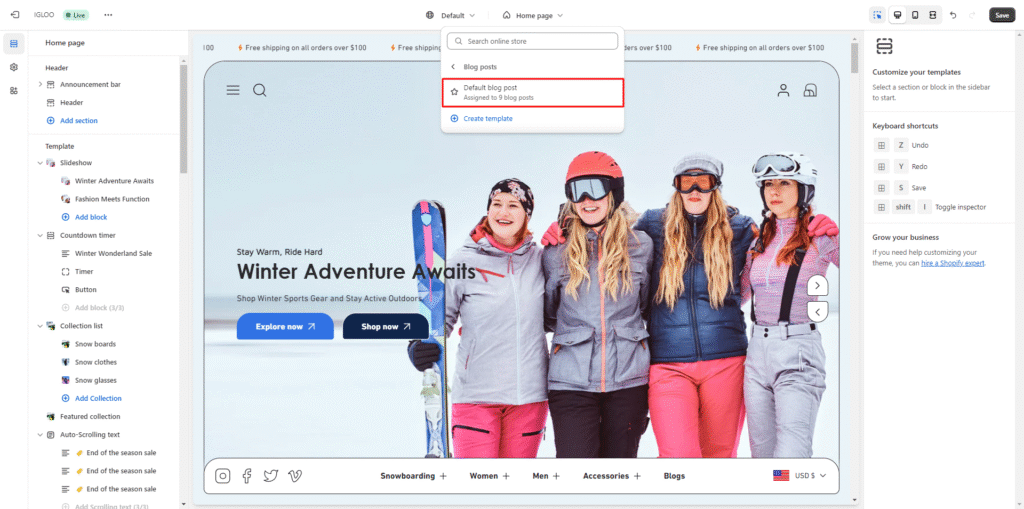Screen dimensions: 1024x509
Task: Open the three-dot more actions menu
Action: tap(108, 15)
